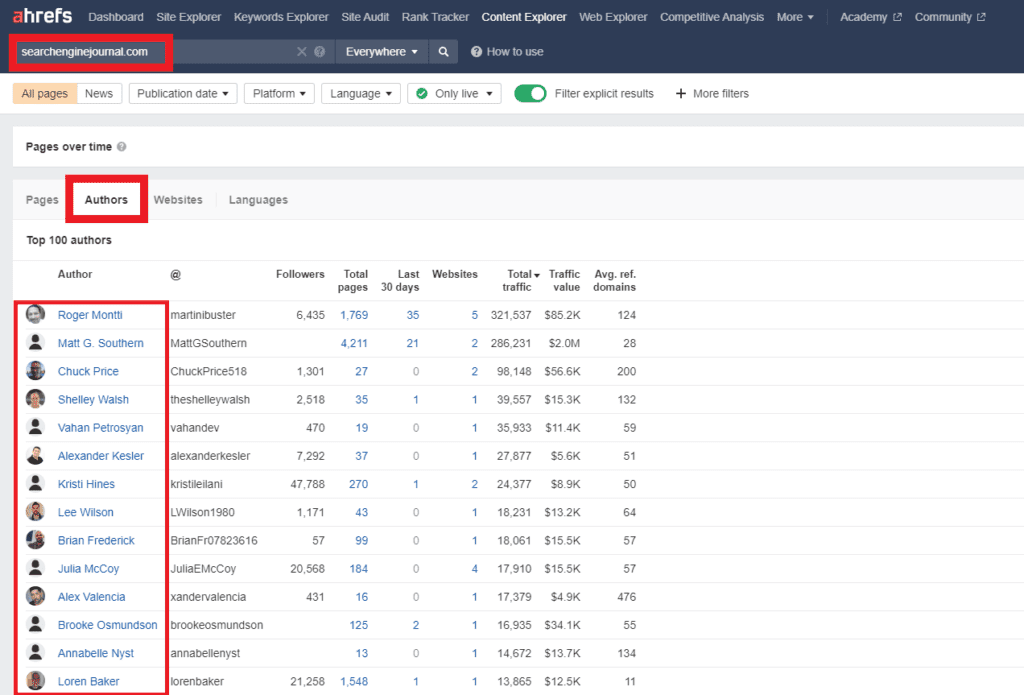The image size is (1024, 695).
Task: Open the Everywhere search scope dropdown
Action: pyautogui.click(x=381, y=52)
